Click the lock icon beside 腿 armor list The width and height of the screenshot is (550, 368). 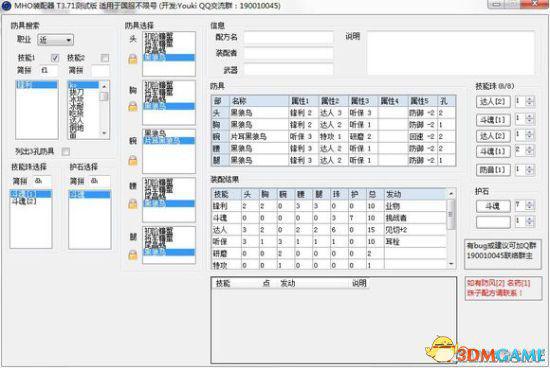[133, 255]
